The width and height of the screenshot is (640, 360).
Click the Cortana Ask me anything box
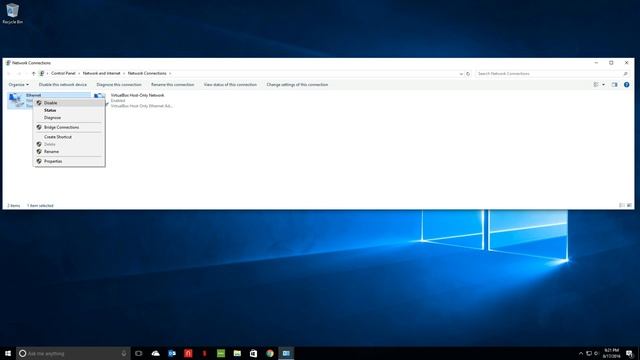tap(73, 353)
